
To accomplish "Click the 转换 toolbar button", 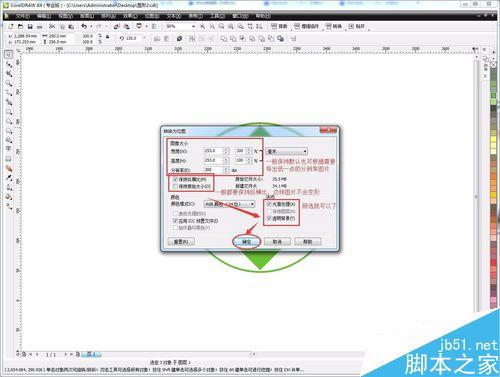I will coord(334,26).
